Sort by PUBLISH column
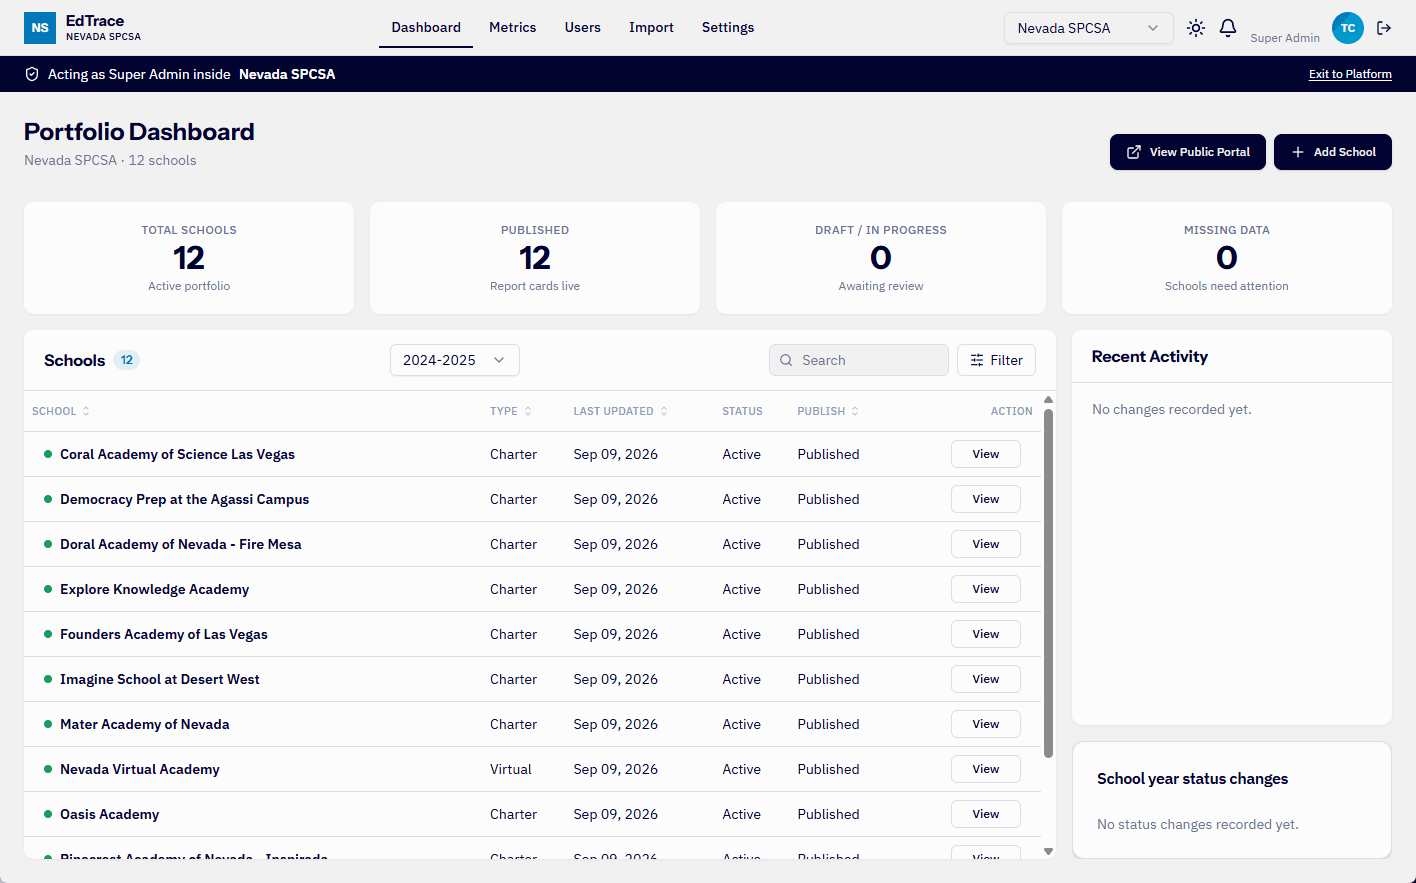1416x883 pixels. [828, 411]
